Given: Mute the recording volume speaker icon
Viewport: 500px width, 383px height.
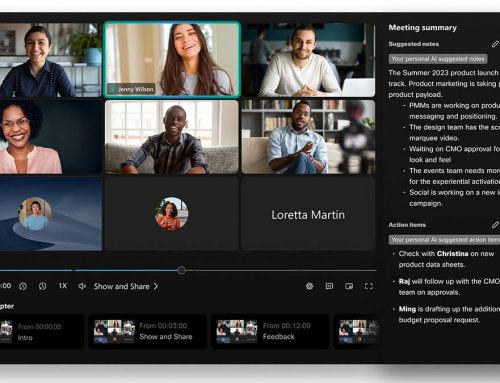Looking at the screenshot, I should [82, 286].
